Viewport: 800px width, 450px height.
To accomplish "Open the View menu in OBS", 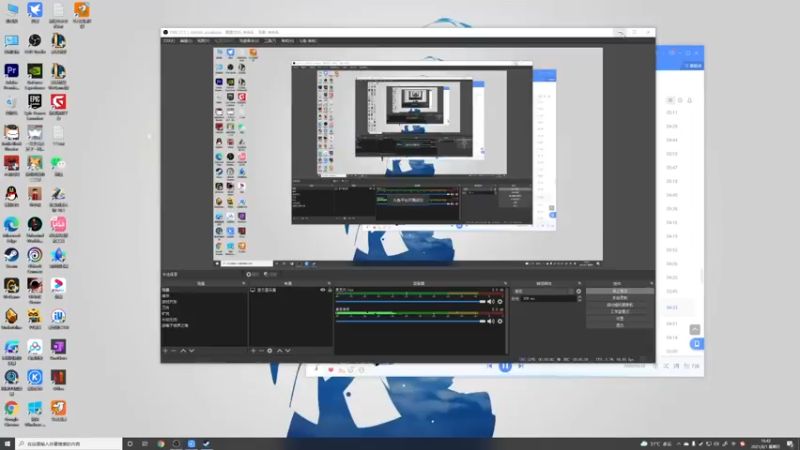I will tap(203, 41).
